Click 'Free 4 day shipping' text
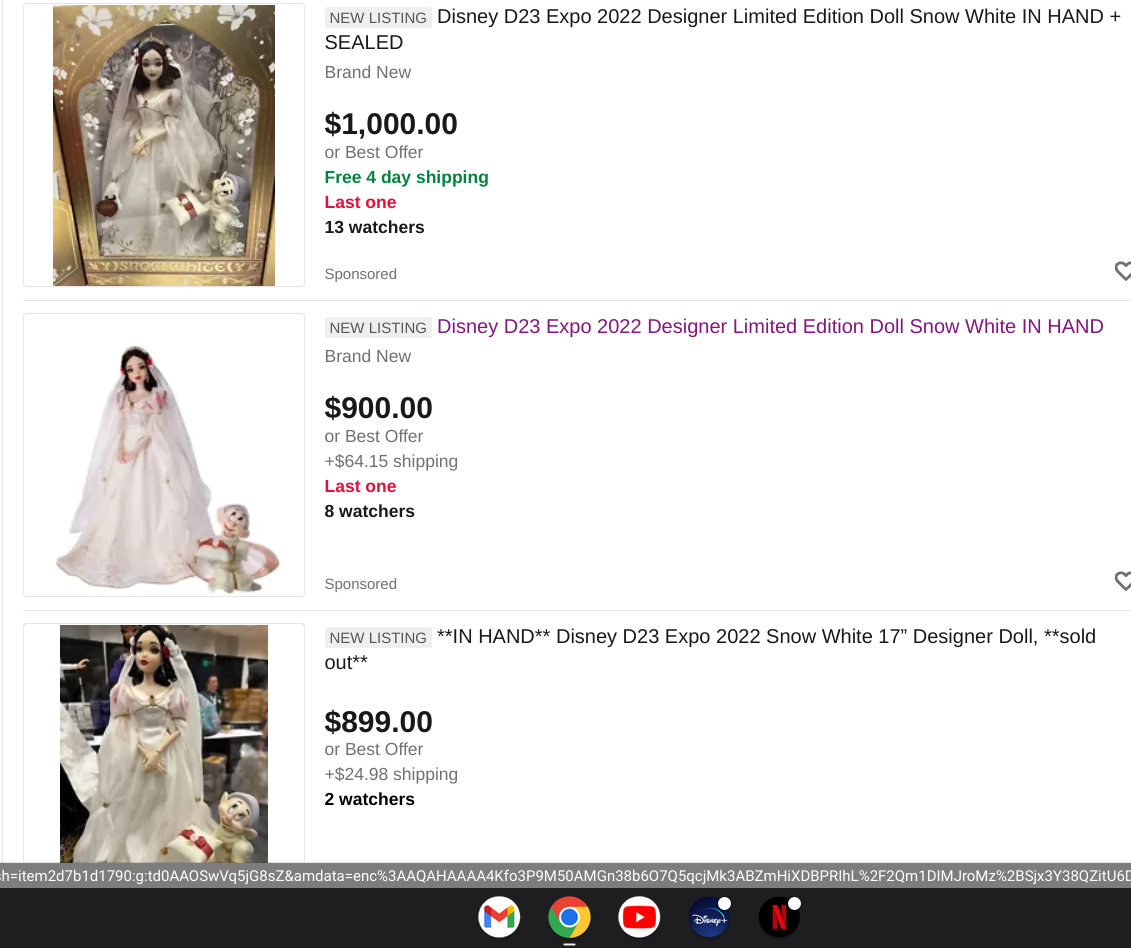Image resolution: width=1131 pixels, height=948 pixels. [406, 177]
